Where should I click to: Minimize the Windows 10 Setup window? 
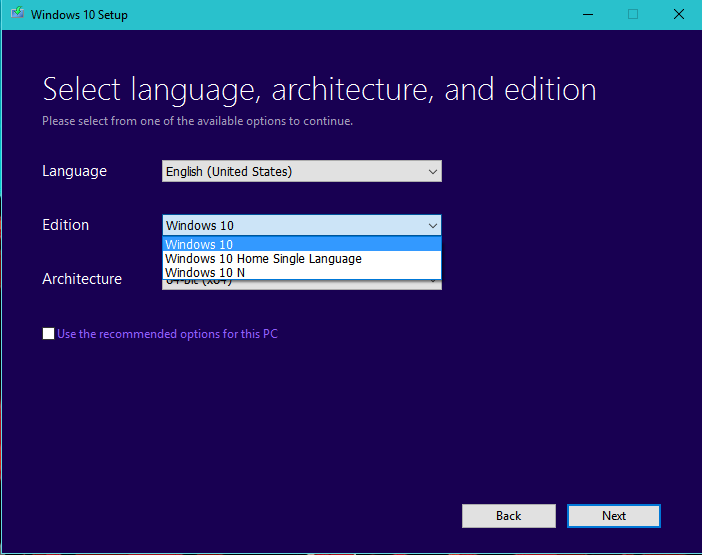(x=588, y=14)
